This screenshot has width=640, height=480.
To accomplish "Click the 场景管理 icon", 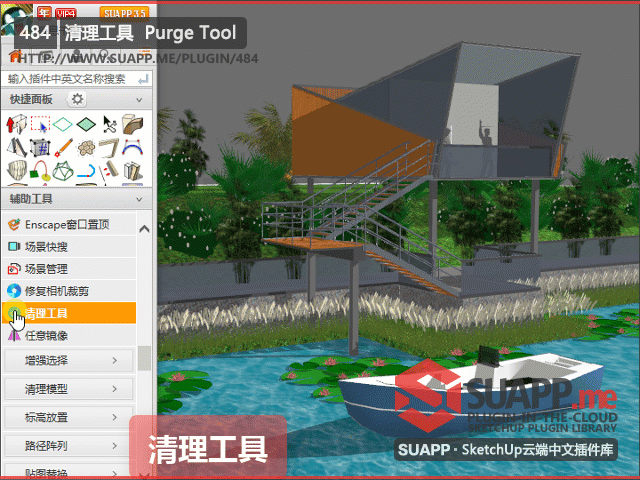I will click(14, 269).
